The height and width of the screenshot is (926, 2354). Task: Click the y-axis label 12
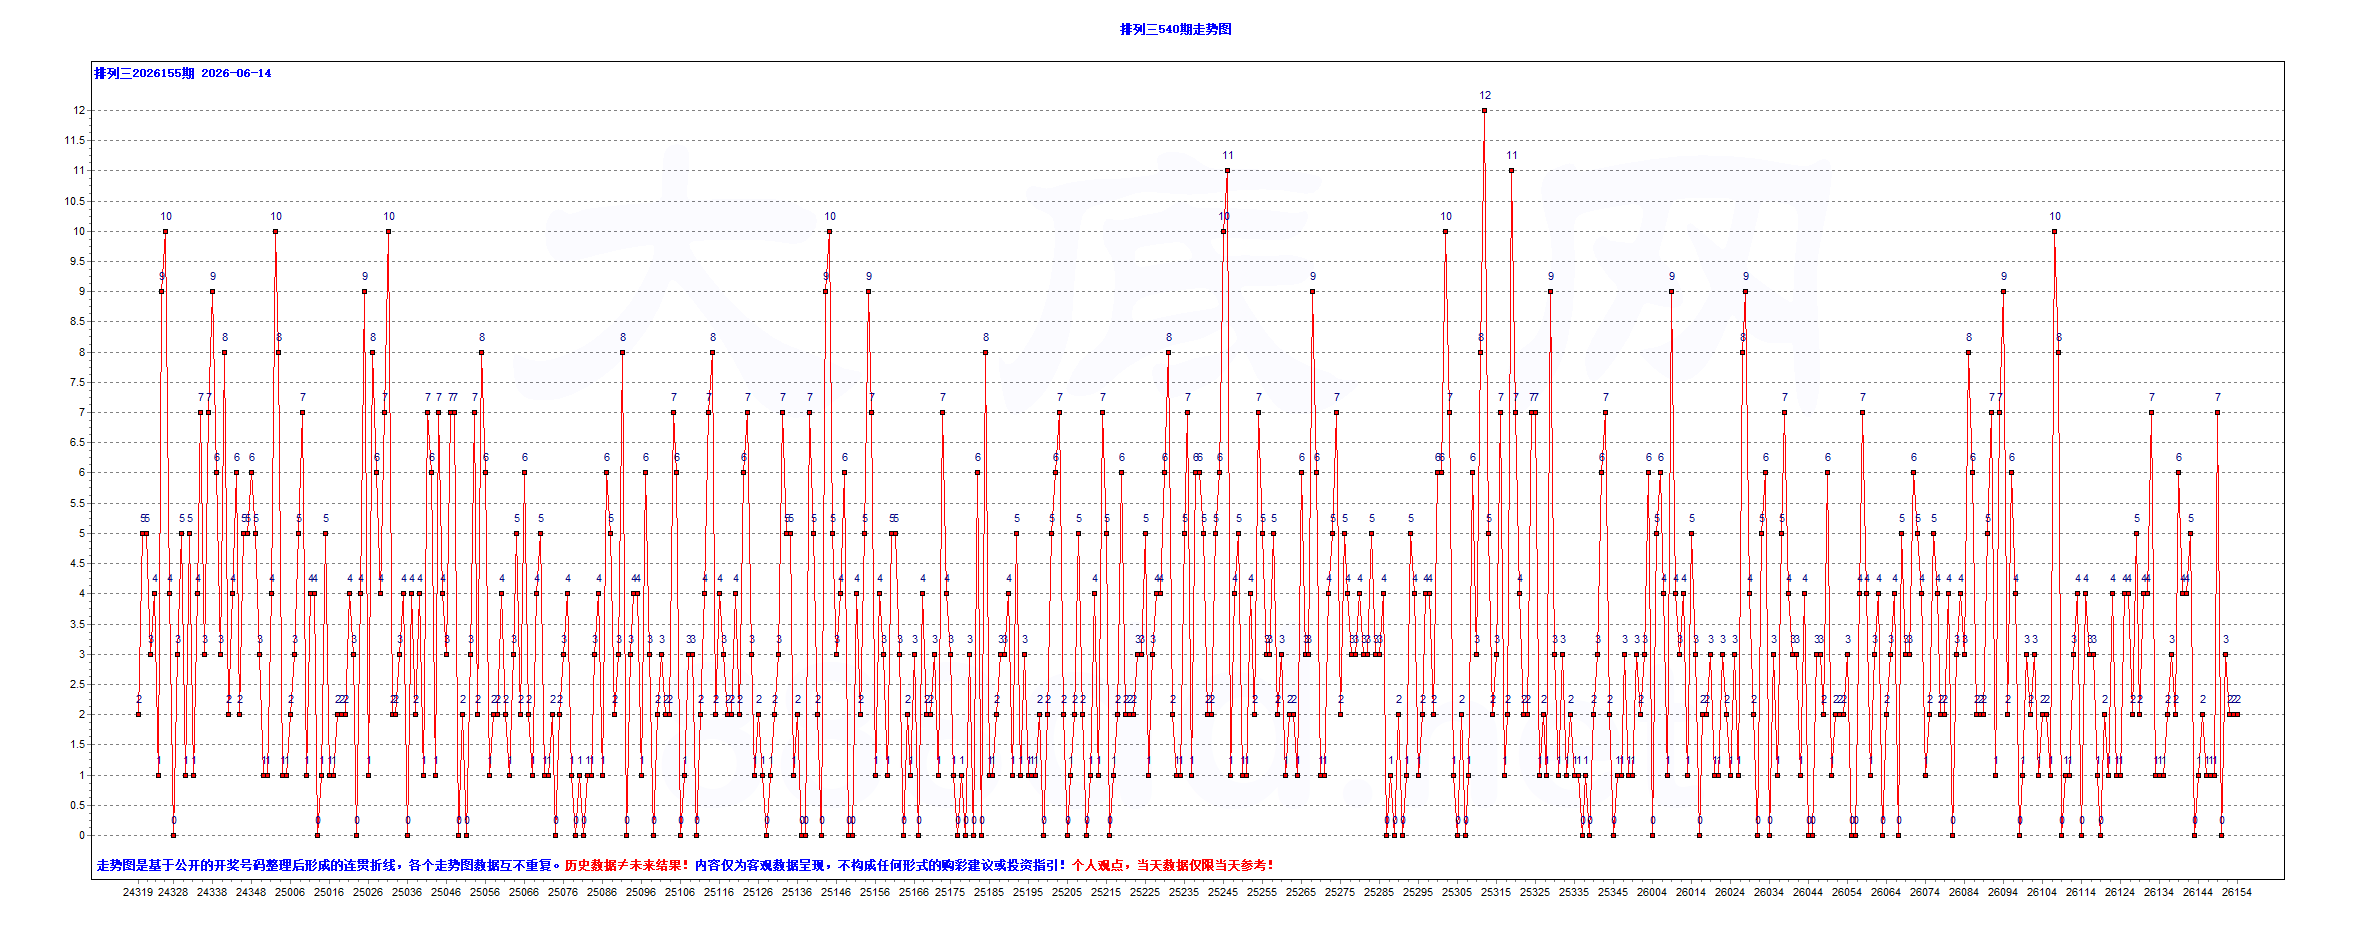point(79,110)
